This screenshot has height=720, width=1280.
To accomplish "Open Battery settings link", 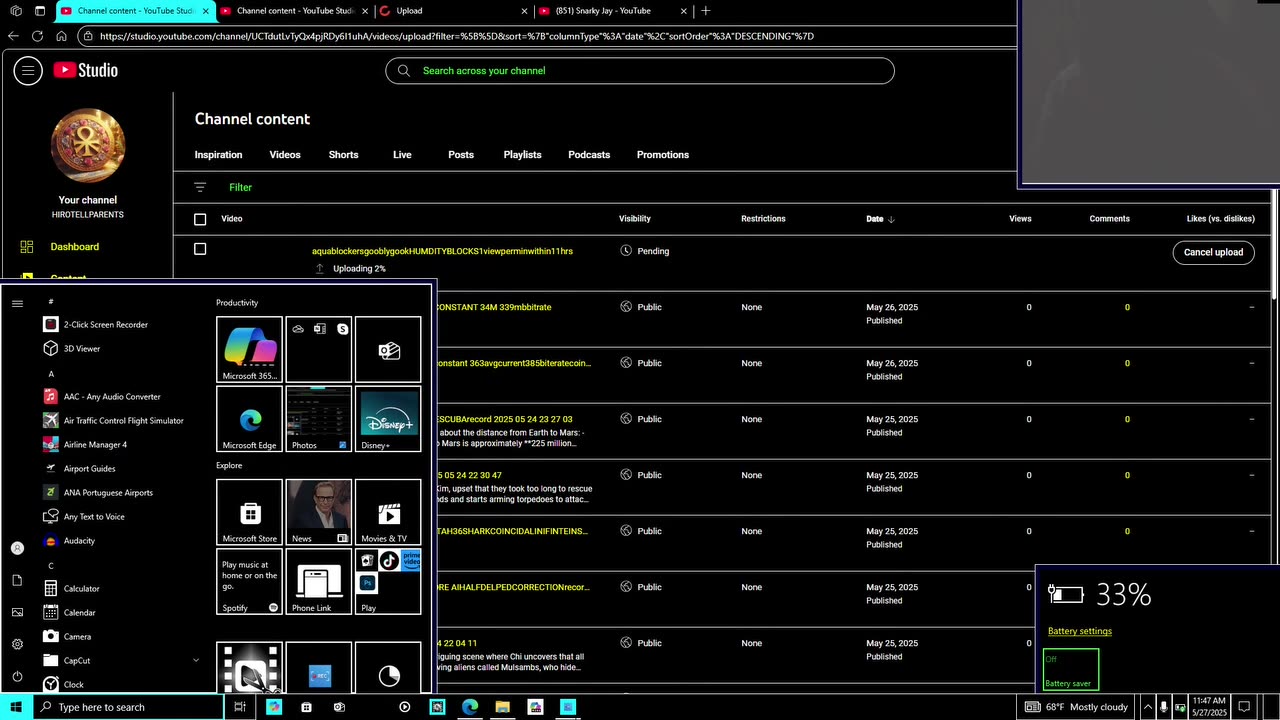I will point(1080,631).
